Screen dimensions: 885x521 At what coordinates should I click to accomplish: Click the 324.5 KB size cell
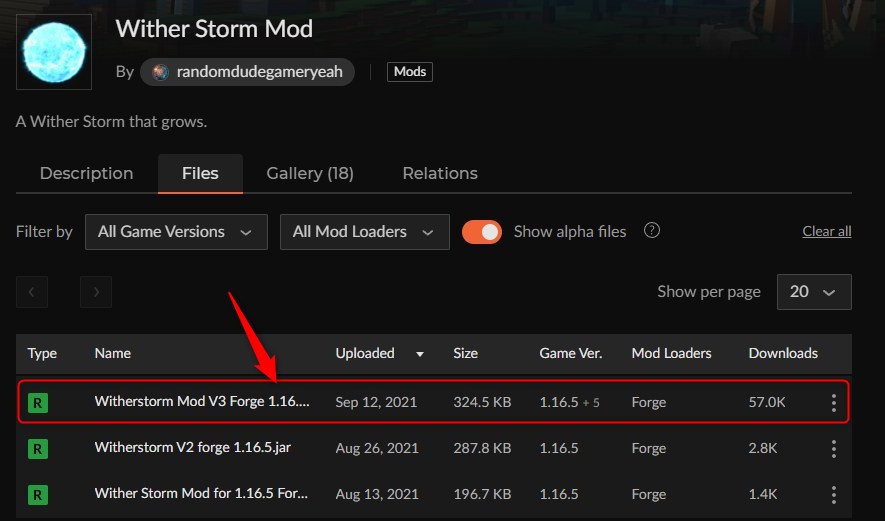click(x=482, y=402)
